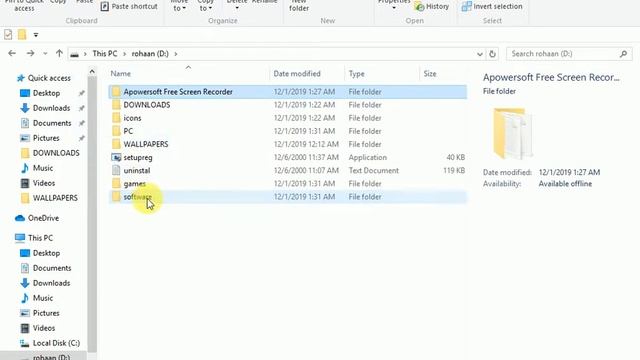The width and height of the screenshot is (640, 360).
Task: Click the search magnifier icon
Action: pyautogui.click(x=623, y=53)
